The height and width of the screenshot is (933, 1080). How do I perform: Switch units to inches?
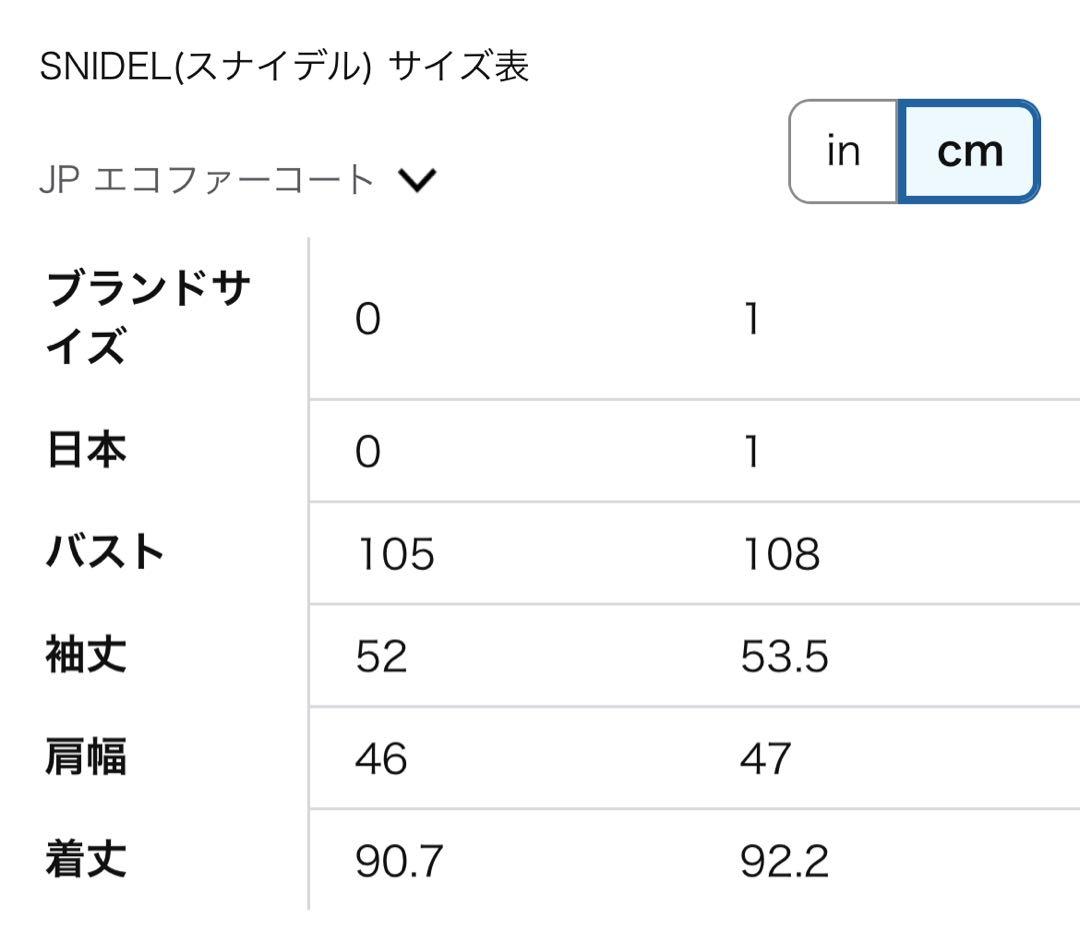pos(843,152)
